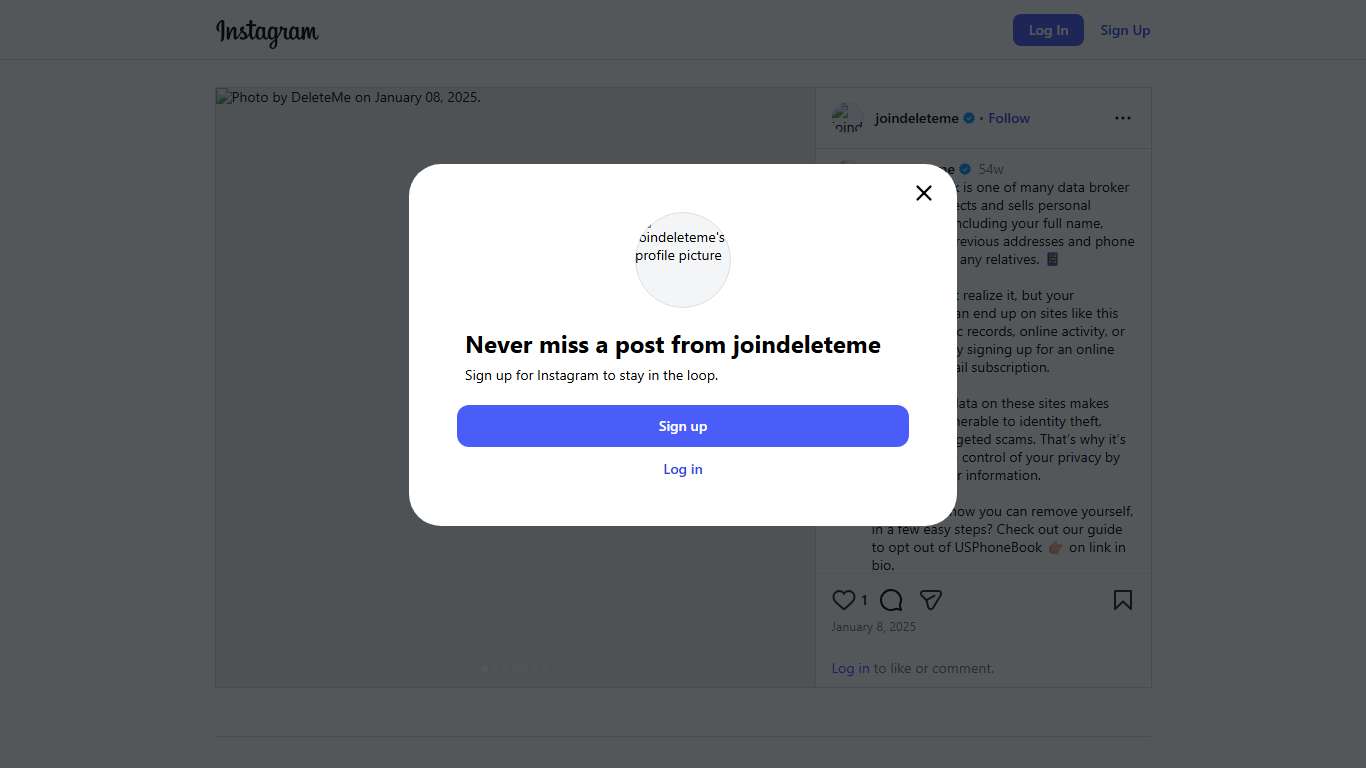
Task: Click Log in link inside the popup
Action: [x=683, y=469]
